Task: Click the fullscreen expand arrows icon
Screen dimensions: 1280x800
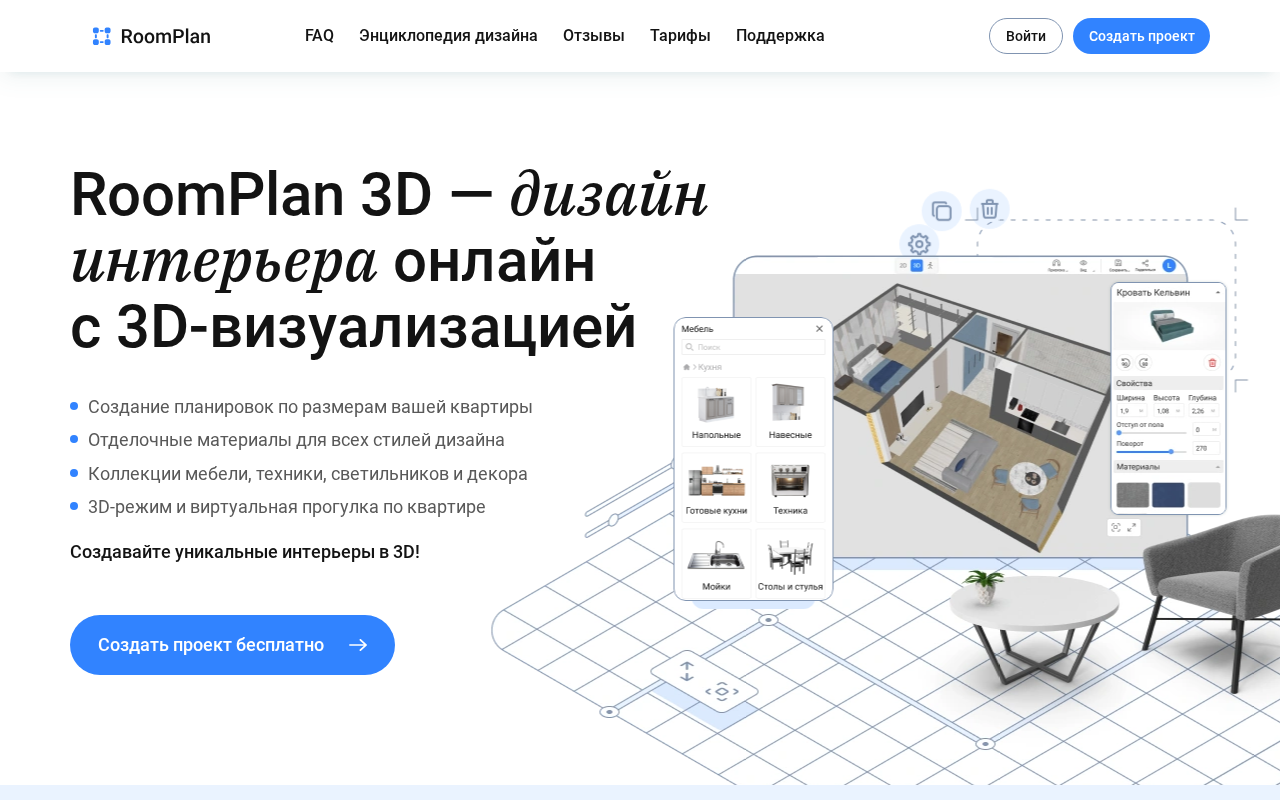Action: (x=1132, y=527)
